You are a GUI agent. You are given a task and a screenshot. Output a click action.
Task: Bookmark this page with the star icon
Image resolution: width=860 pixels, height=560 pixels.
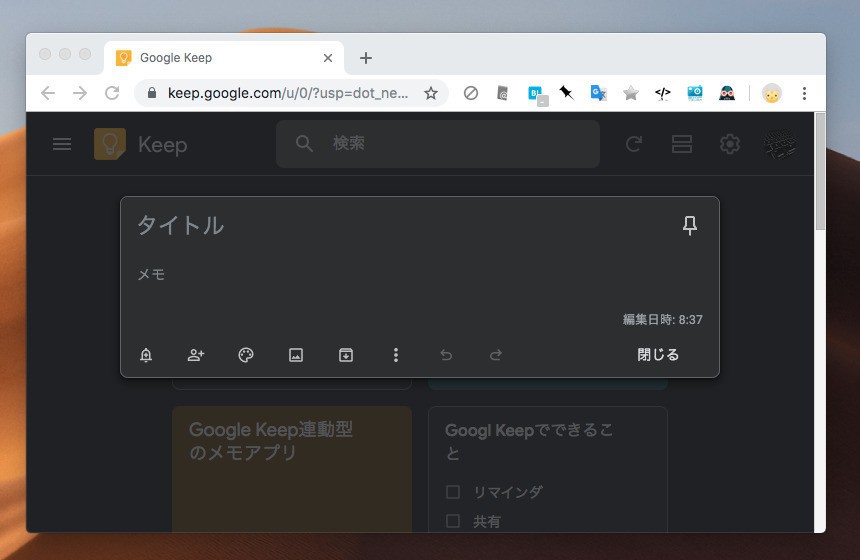click(x=431, y=93)
